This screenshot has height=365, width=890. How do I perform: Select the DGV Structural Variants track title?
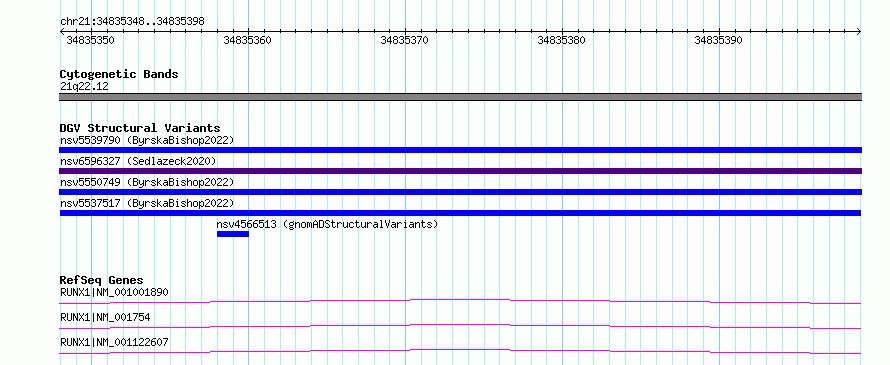point(140,128)
